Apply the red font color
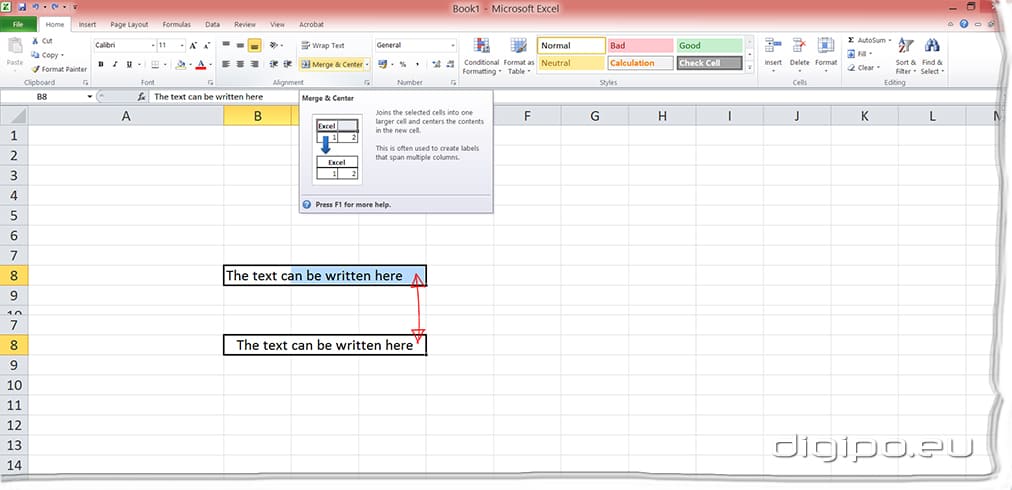The height and width of the screenshot is (490, 1012). (201, 64)
